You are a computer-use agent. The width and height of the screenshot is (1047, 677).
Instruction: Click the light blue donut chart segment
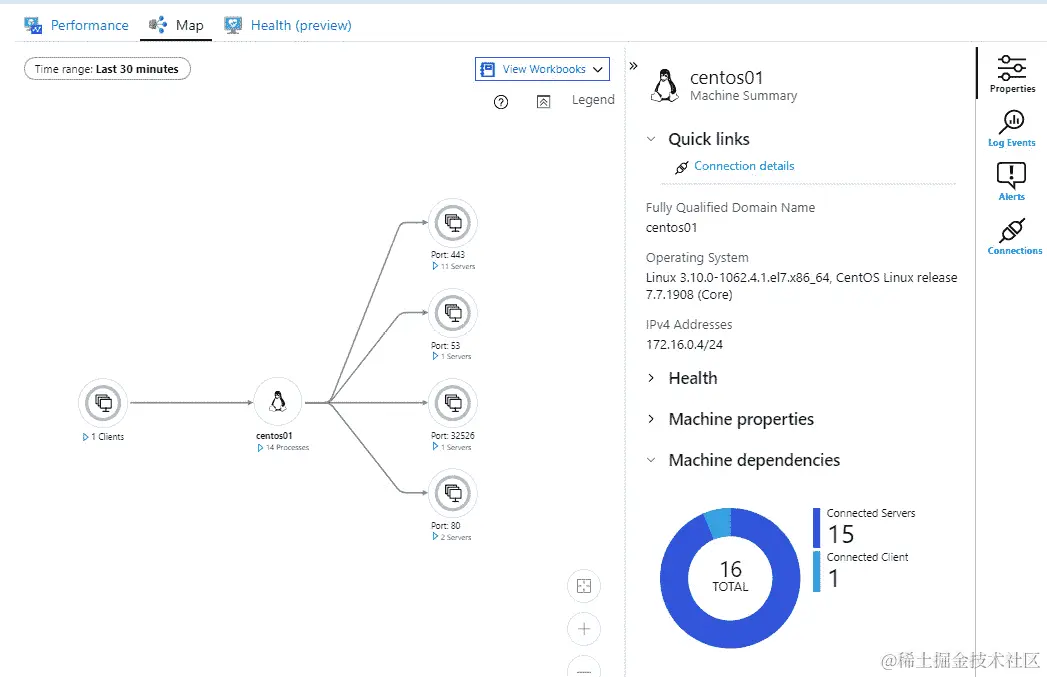[x=718, y=522]
